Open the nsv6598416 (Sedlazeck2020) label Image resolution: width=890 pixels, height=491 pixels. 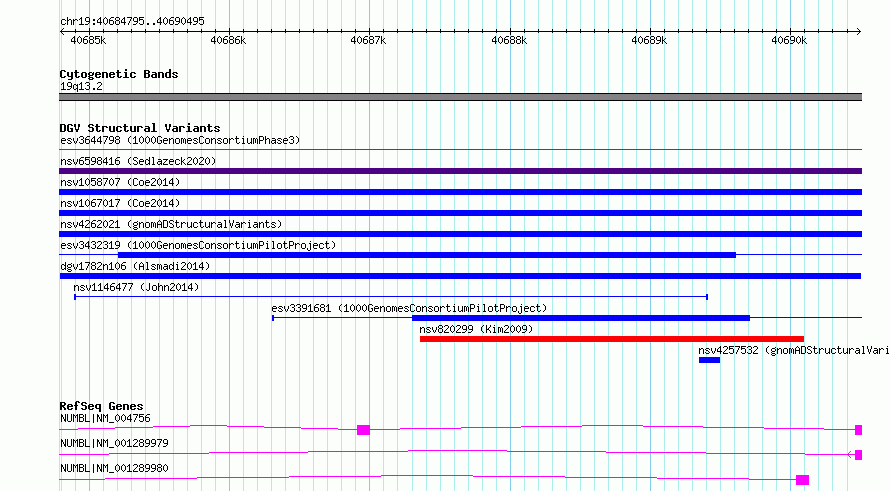click(138, 161)
